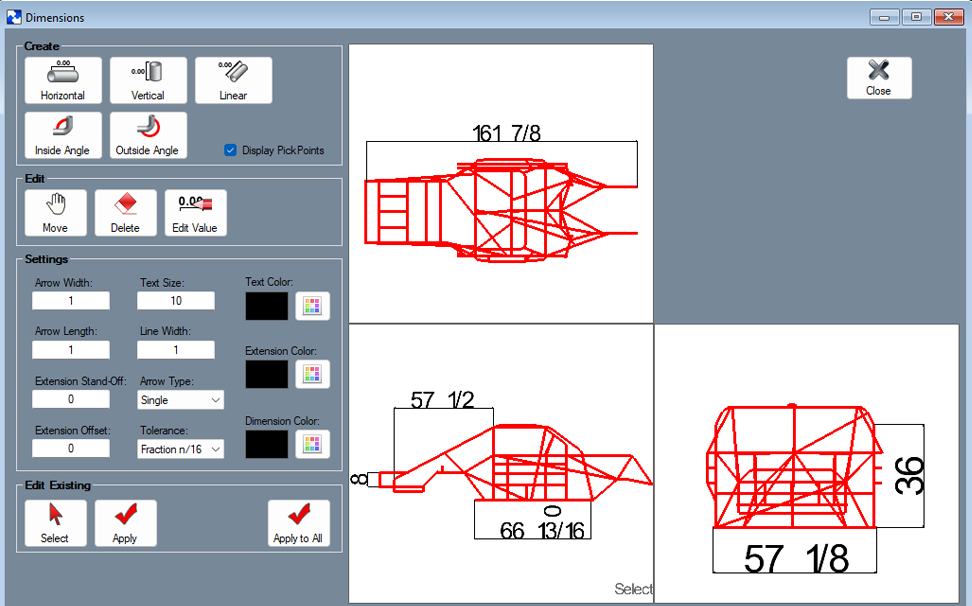Click the Arrow Width input field
The image size is (972, 606).
click(x=71, y=301)
